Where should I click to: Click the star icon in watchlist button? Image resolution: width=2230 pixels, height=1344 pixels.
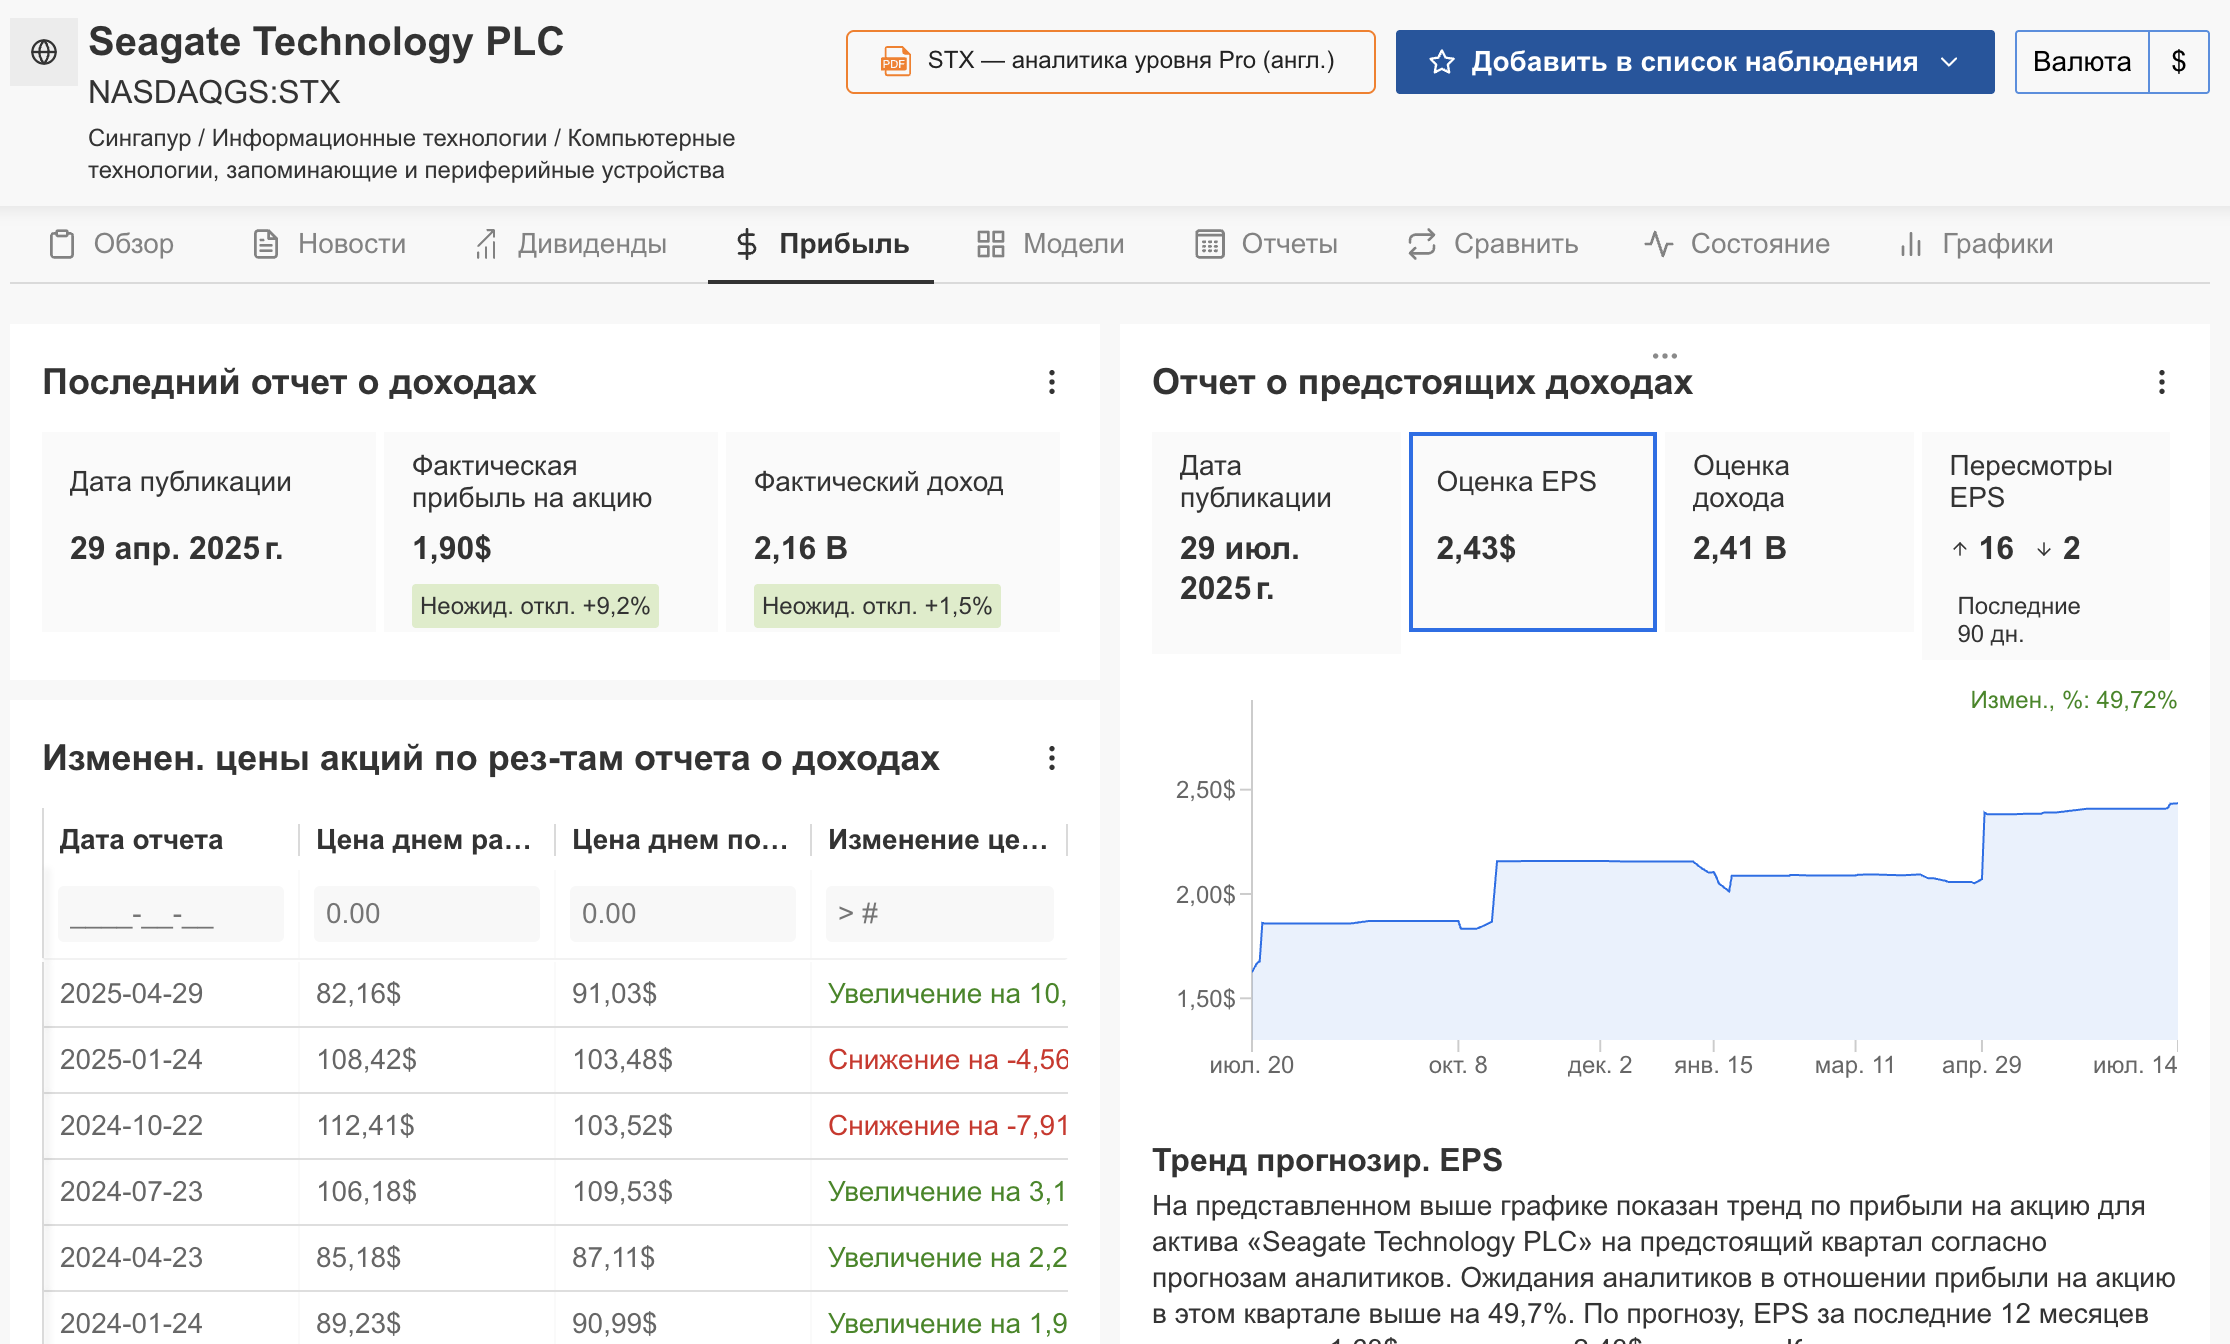(1441, 62)
